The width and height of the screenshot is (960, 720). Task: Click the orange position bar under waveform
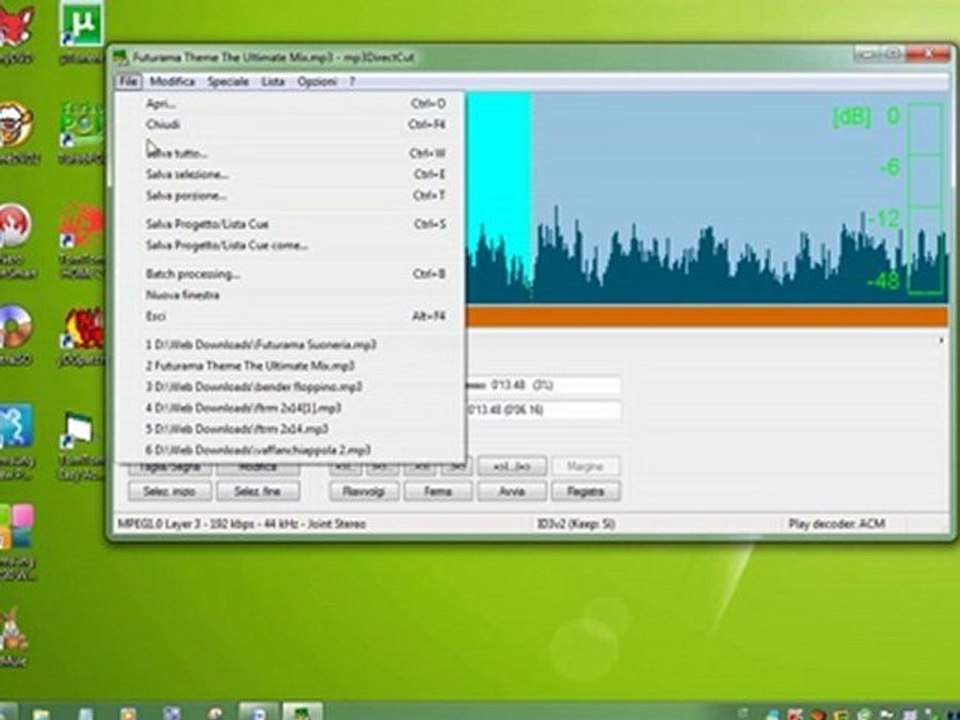tap(707, 317)
